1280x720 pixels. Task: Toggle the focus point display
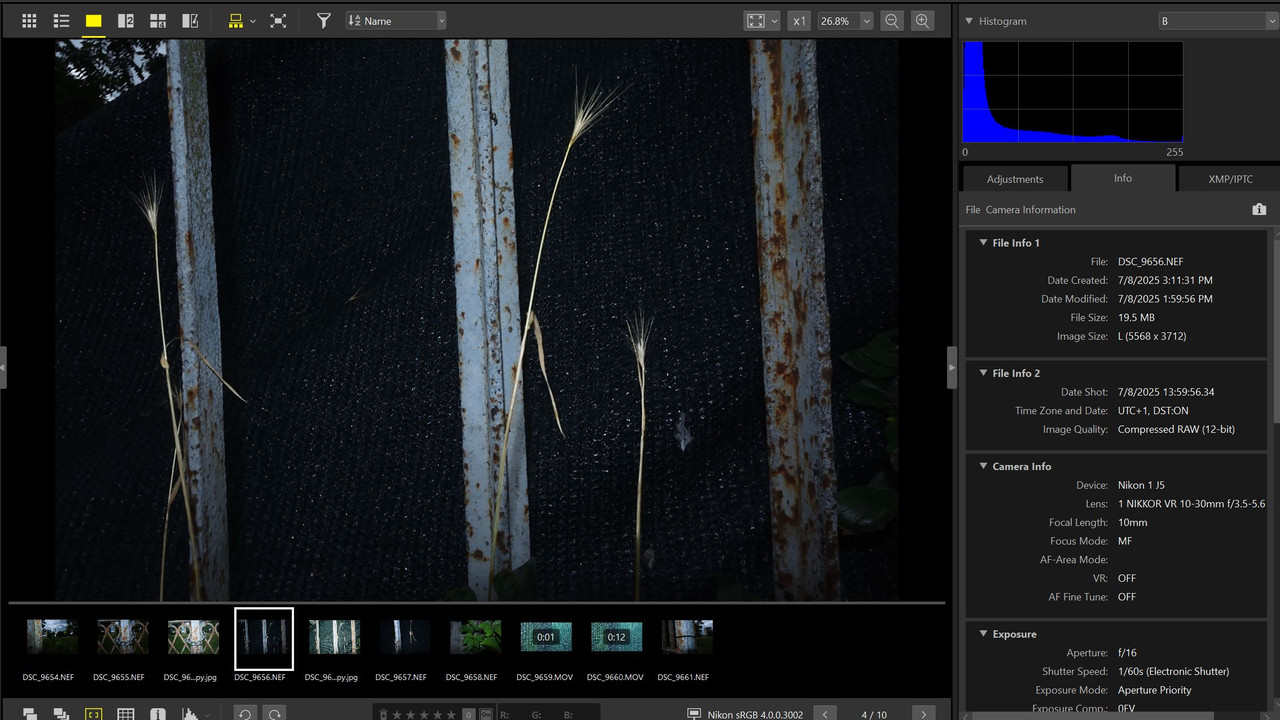(93, 714)
